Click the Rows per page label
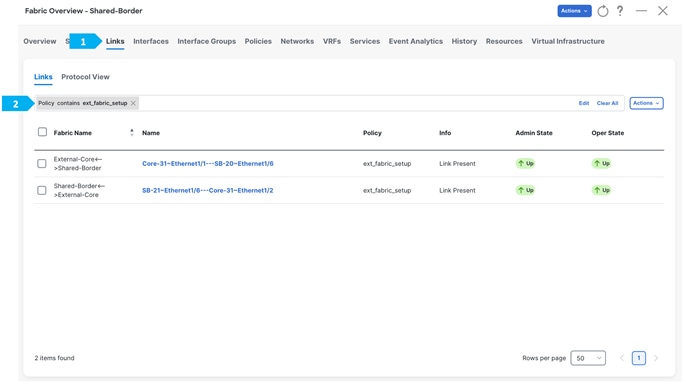 pyautogui.click(x=544, y=358)
